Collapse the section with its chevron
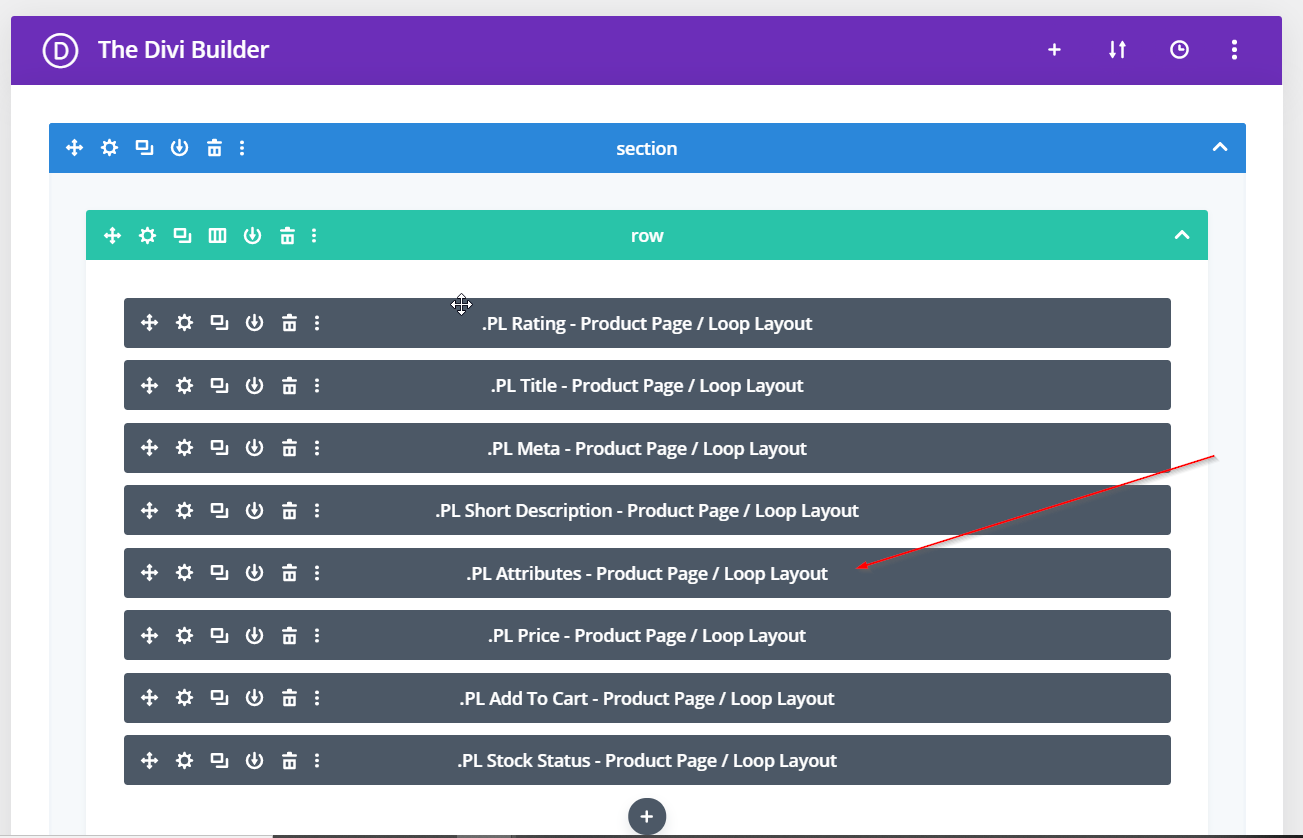Screen dimensions: 1303x838 pyautogui.click(x=1219, y=148)
